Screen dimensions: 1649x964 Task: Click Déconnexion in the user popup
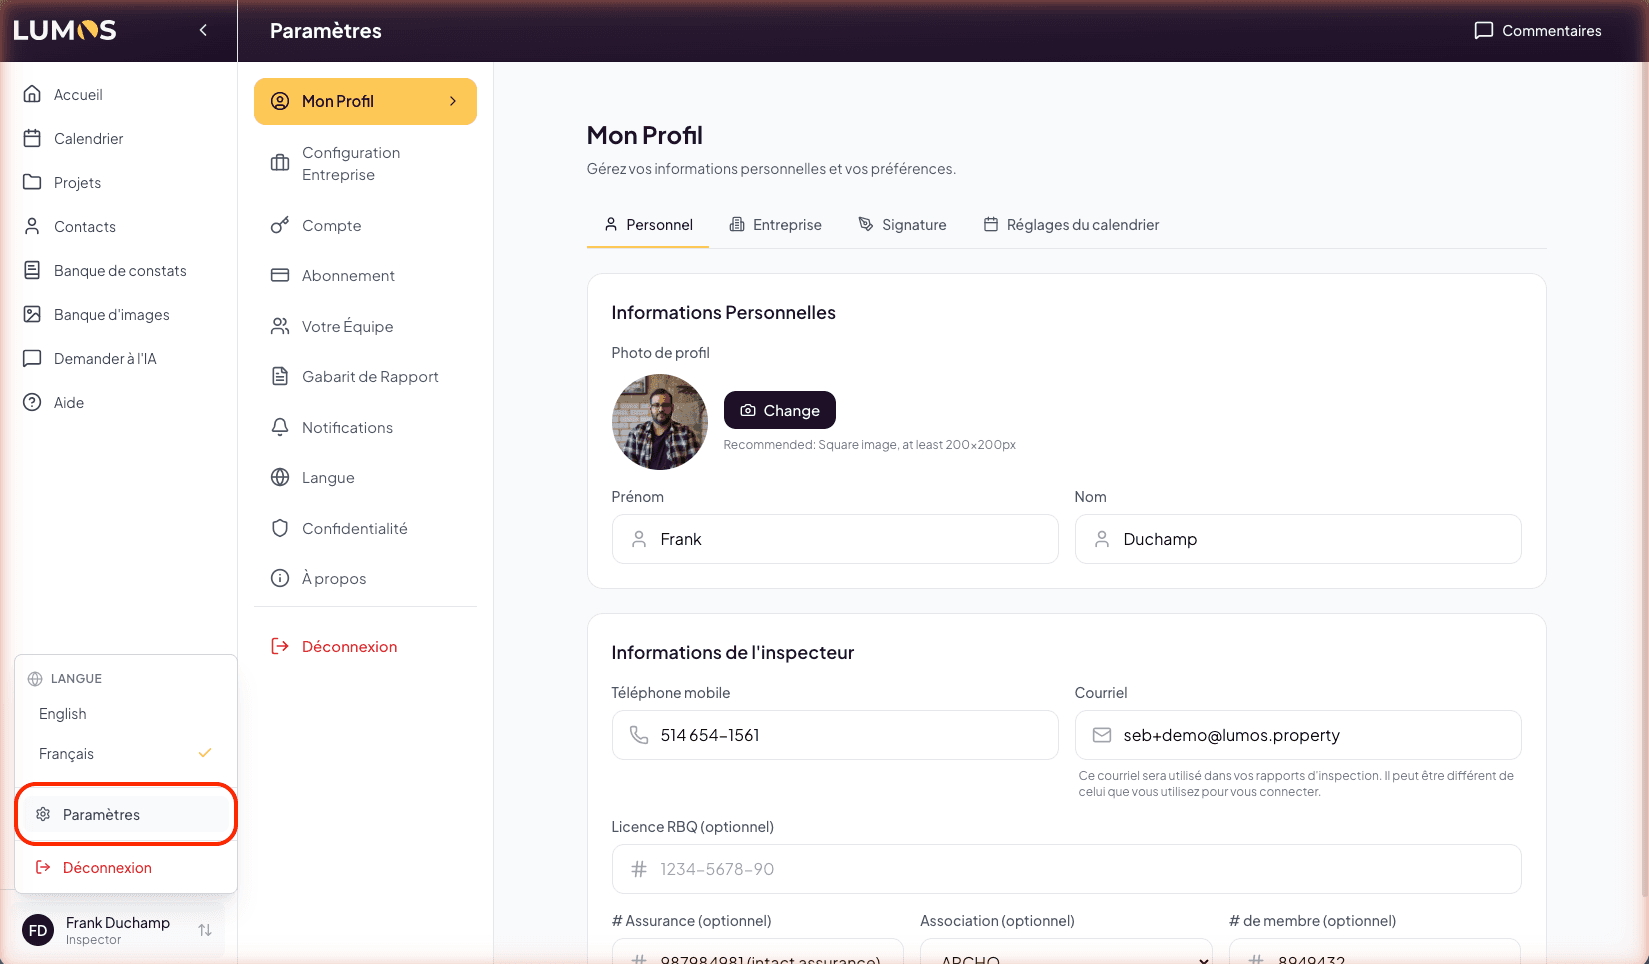tap(126, 868)
